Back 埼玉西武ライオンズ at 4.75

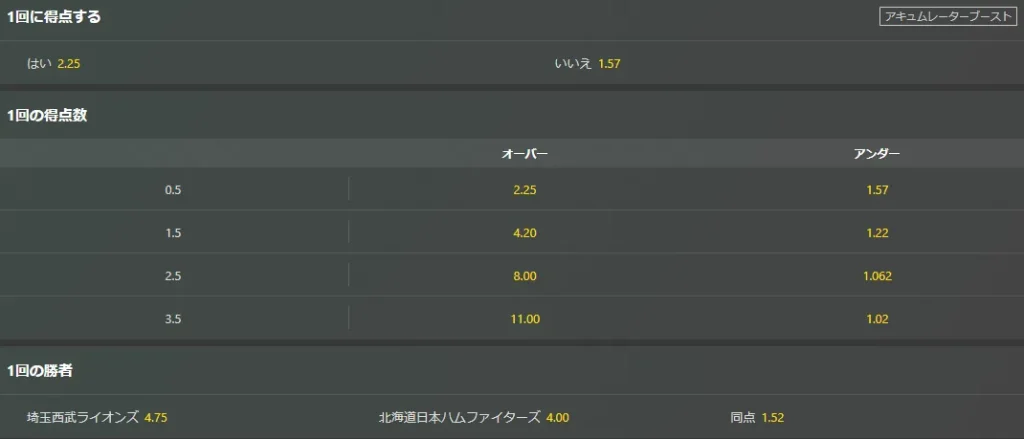point(97,417)
